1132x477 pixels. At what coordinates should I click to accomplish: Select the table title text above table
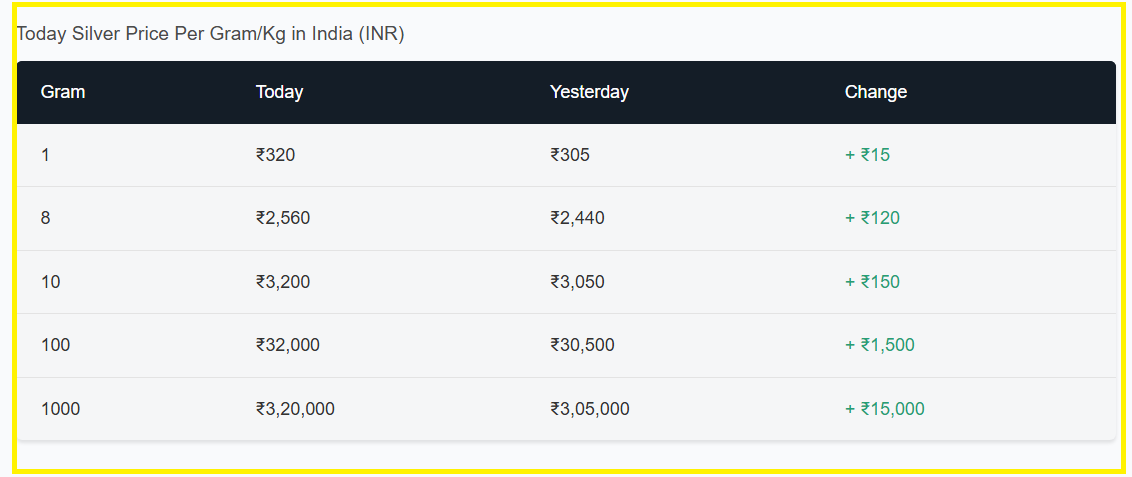tap(210, 34)
